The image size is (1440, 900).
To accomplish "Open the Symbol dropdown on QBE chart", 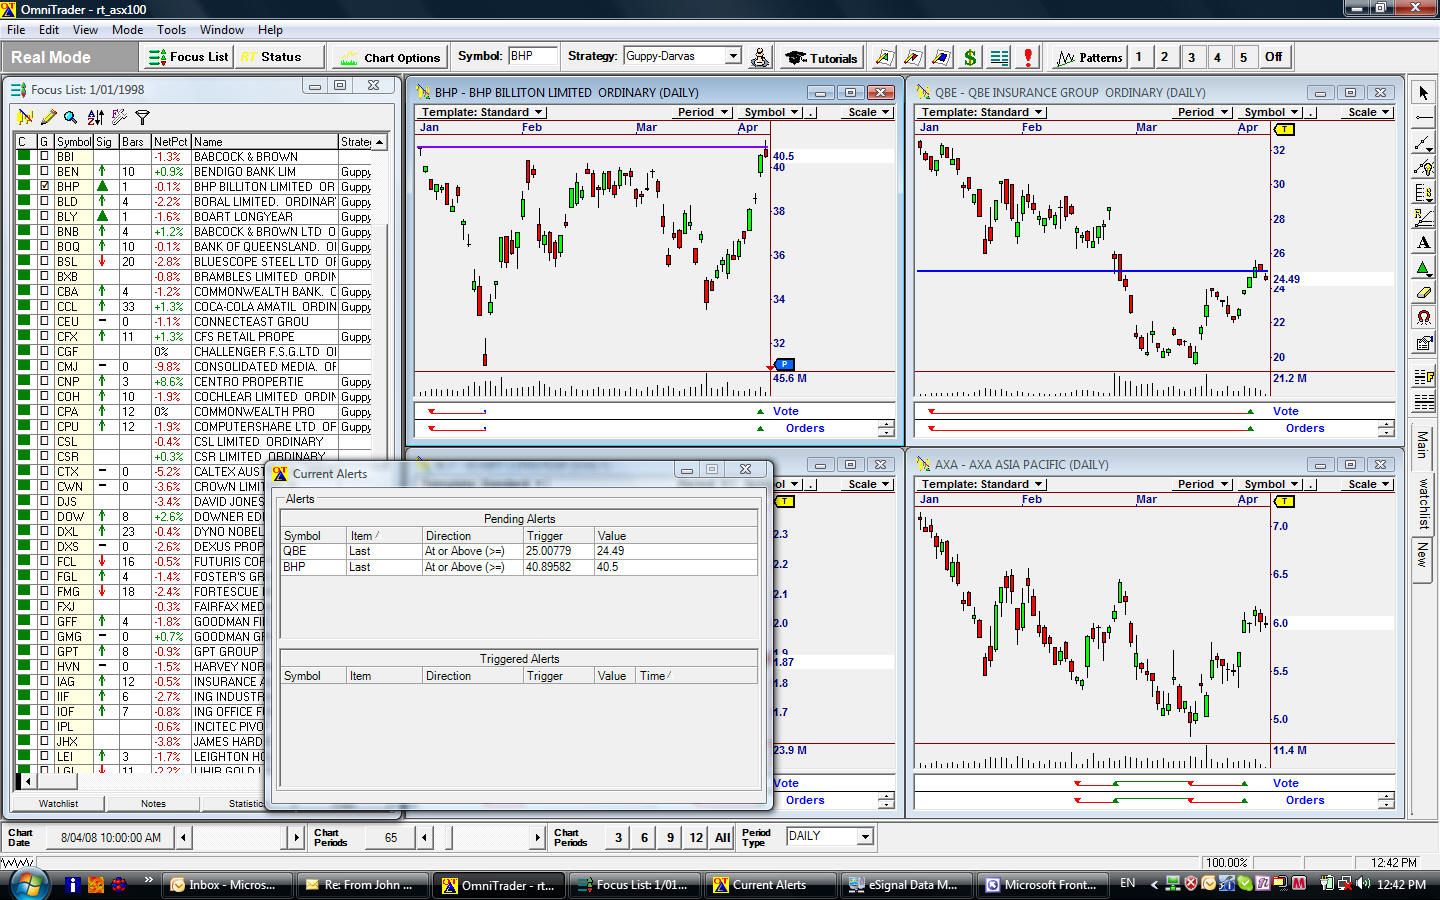I will pyautogui.click(x=1270, y=112).
